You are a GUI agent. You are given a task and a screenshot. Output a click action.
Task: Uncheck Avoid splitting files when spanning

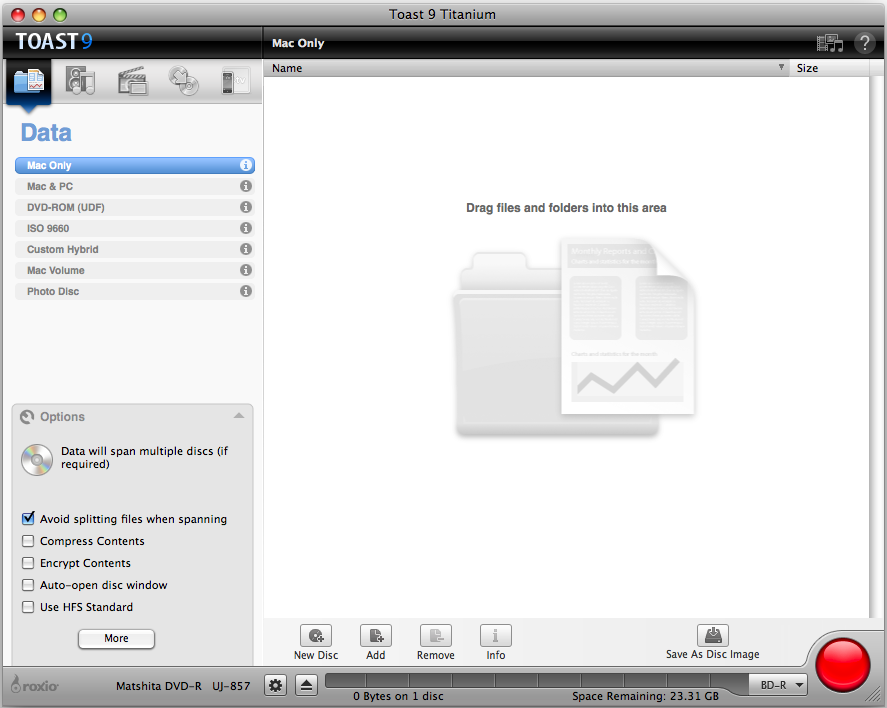click(28, 519)
